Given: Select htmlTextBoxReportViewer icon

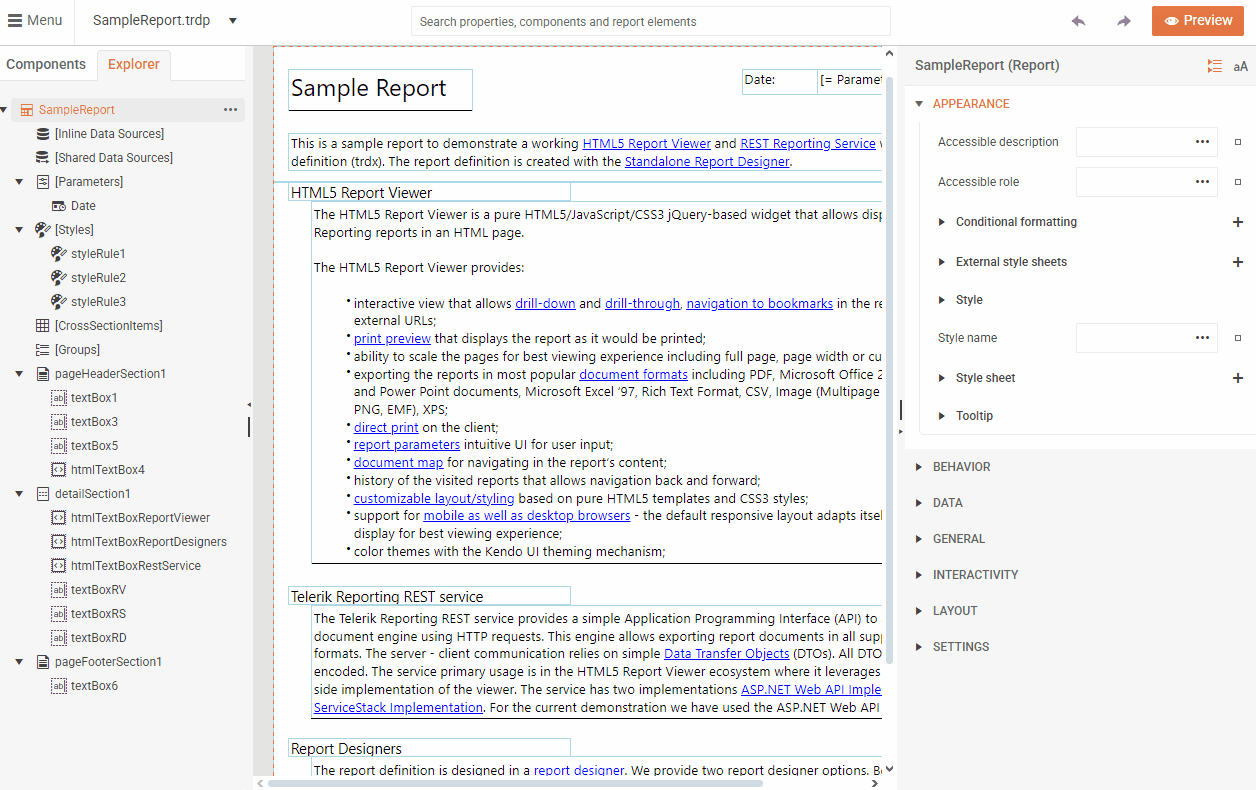Looking at the screenshot, I should 59,518.
